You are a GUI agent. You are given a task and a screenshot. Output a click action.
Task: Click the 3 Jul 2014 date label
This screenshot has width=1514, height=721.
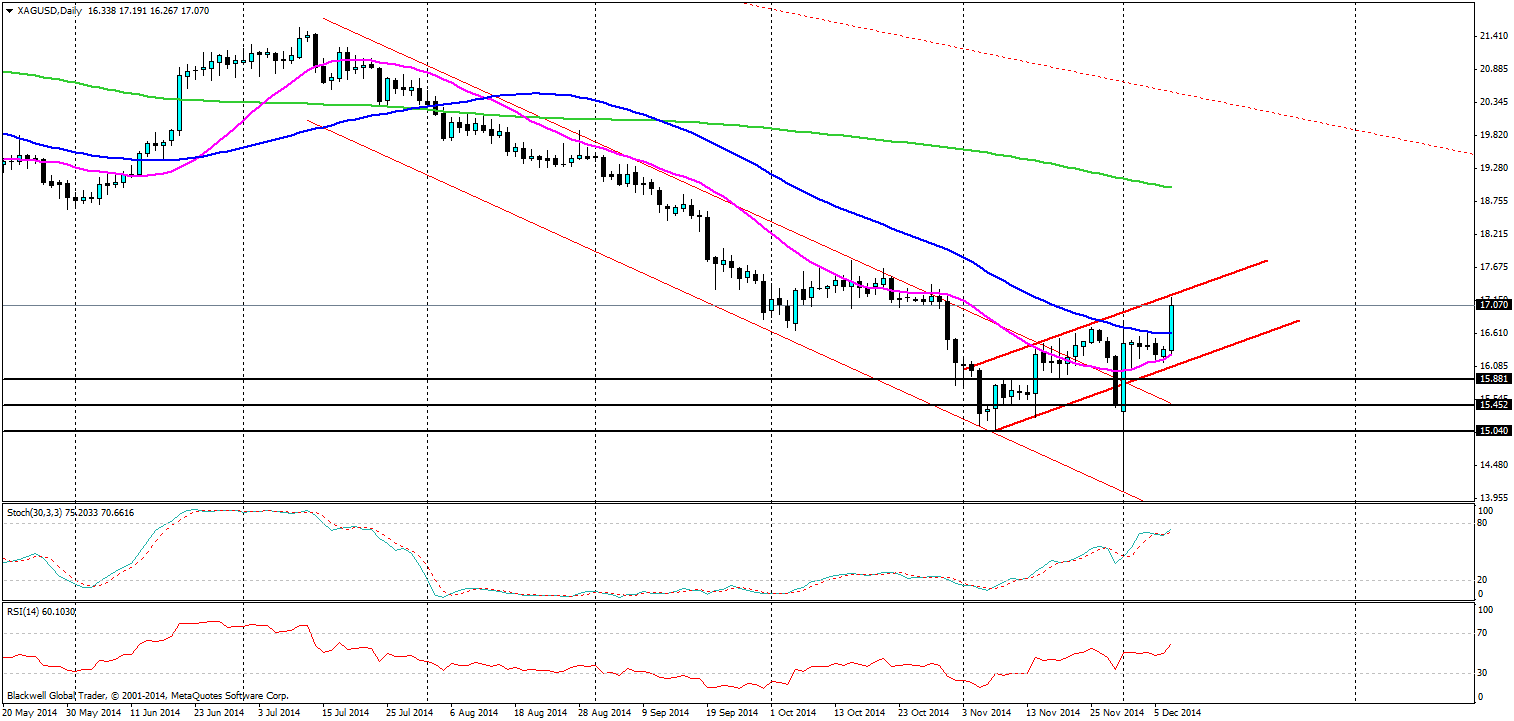[280, 713]
